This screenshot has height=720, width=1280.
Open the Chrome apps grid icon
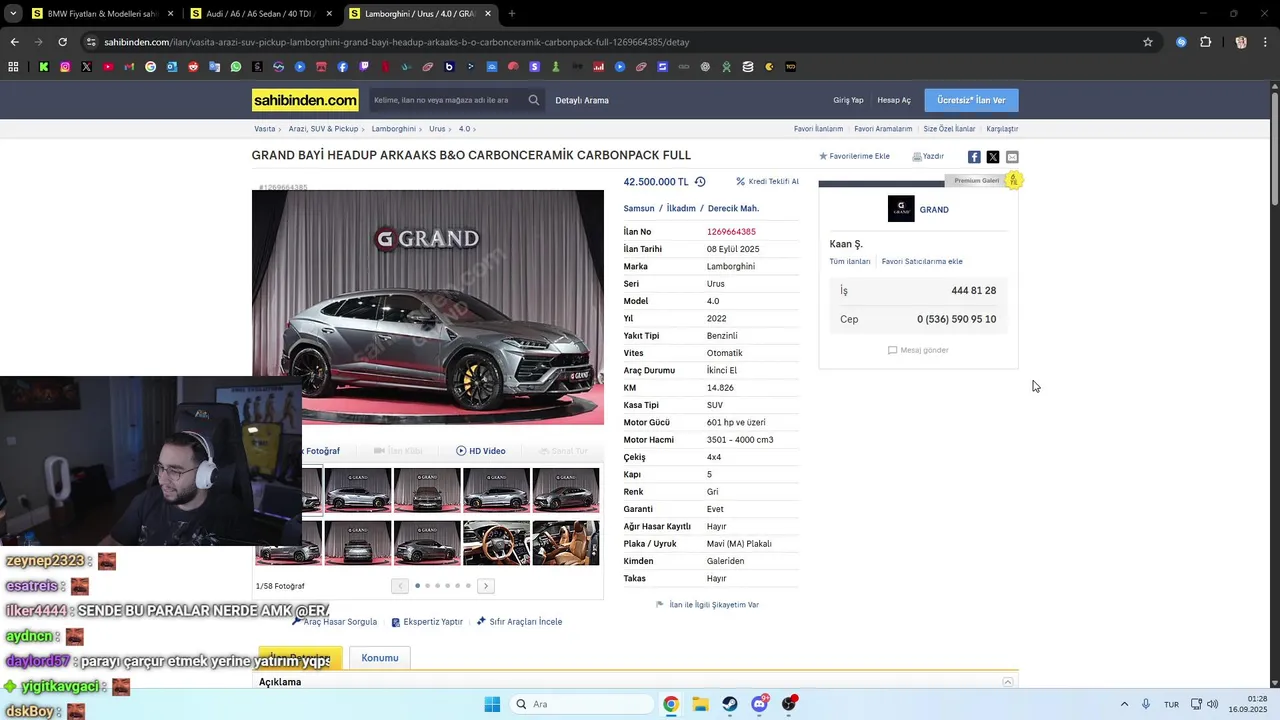[13, 67]
